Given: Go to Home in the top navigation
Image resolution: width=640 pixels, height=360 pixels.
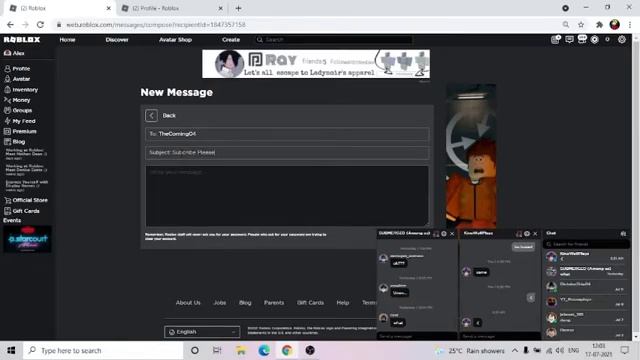Looking at the screenshot, I should pos(67,40).
